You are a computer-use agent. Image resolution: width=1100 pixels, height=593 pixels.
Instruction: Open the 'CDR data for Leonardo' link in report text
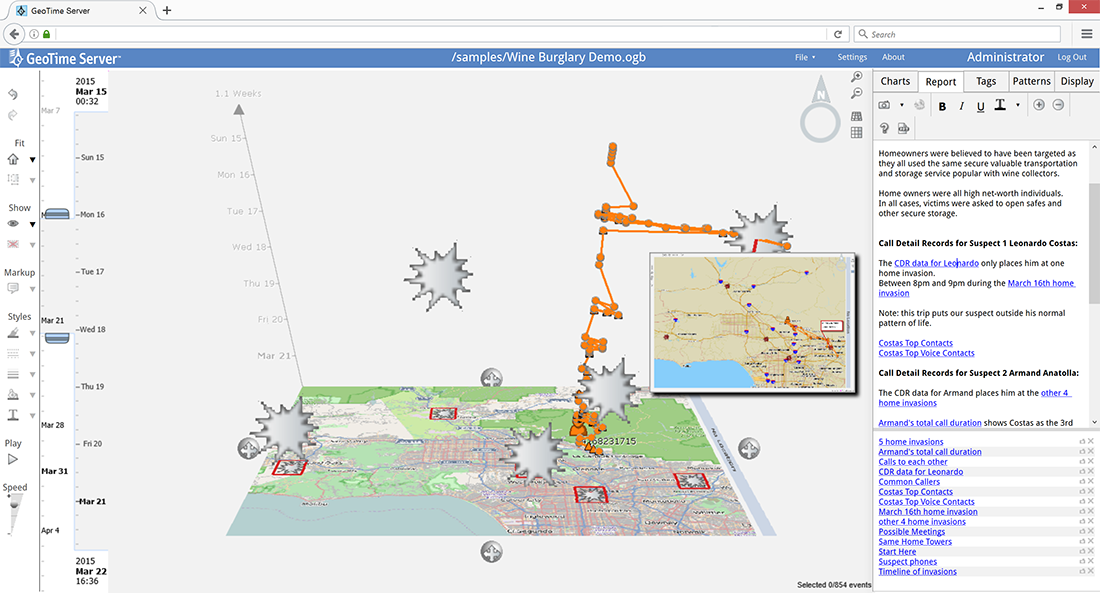point(936,263)
